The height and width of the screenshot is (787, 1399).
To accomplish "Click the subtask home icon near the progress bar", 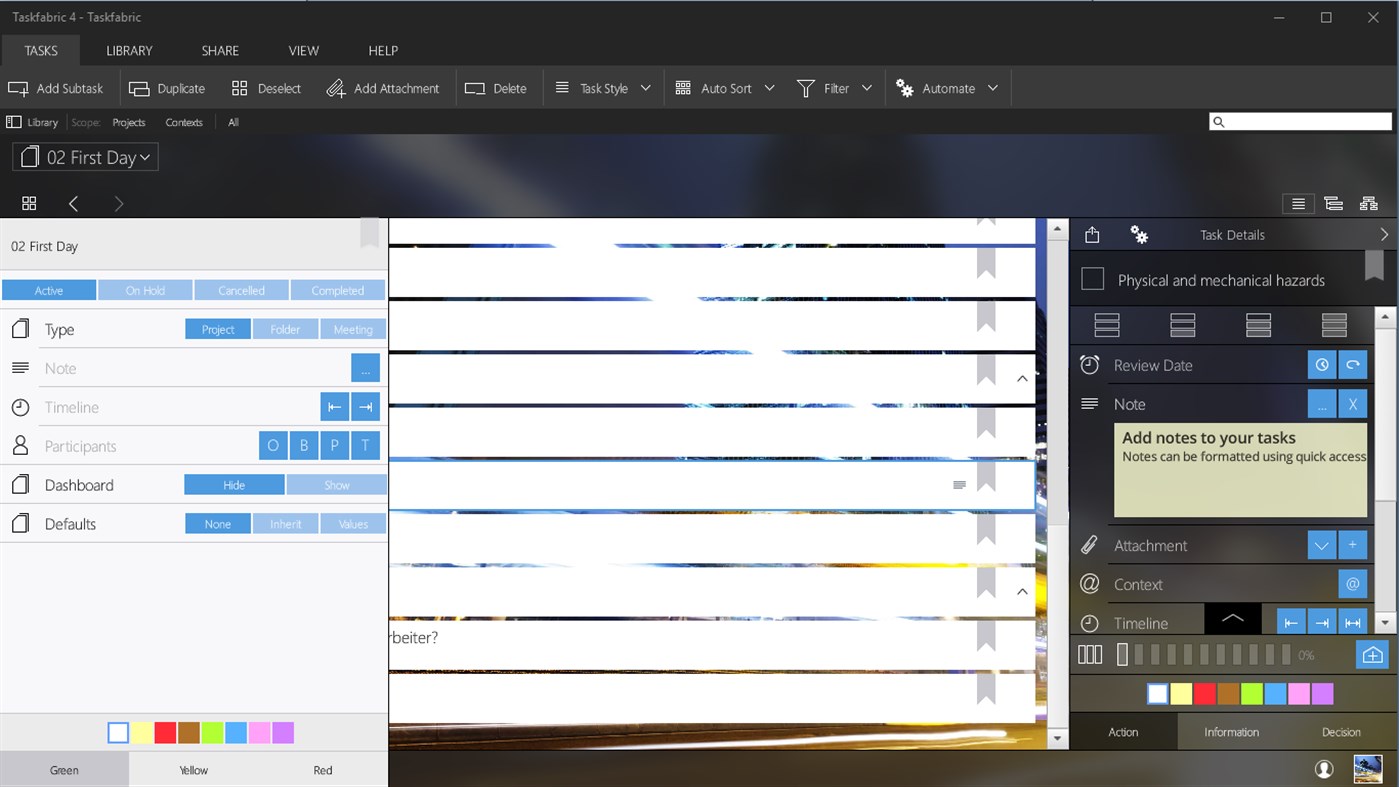I will pos(1371,654).
